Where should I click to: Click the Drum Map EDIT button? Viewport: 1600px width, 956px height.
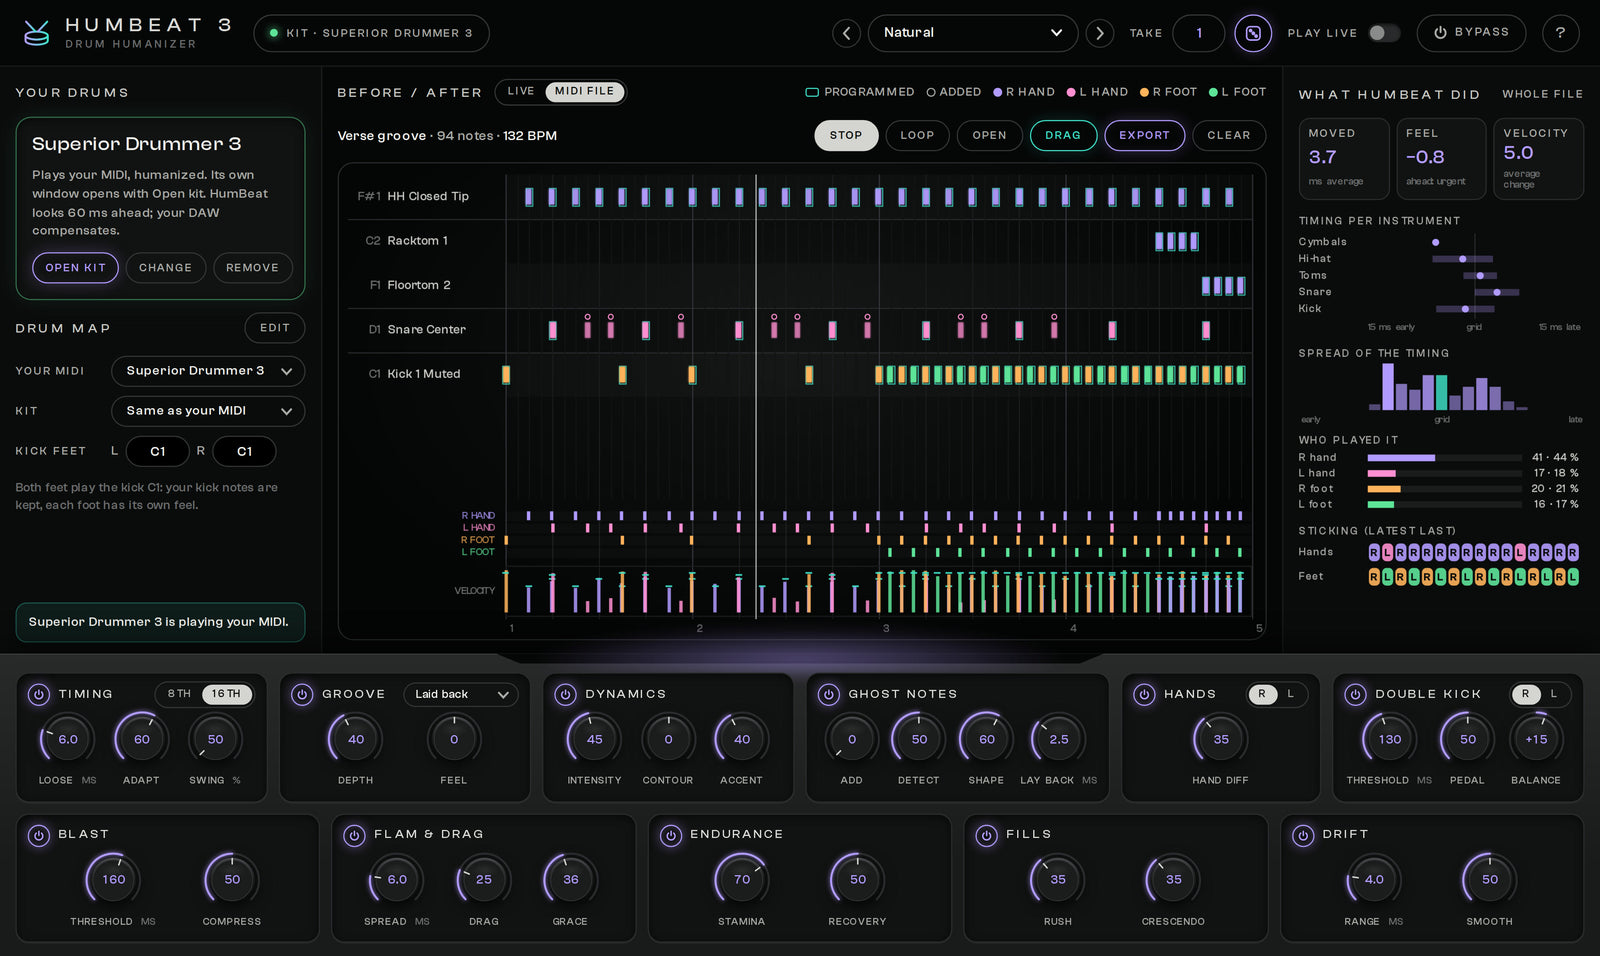[x=275, y=328]
